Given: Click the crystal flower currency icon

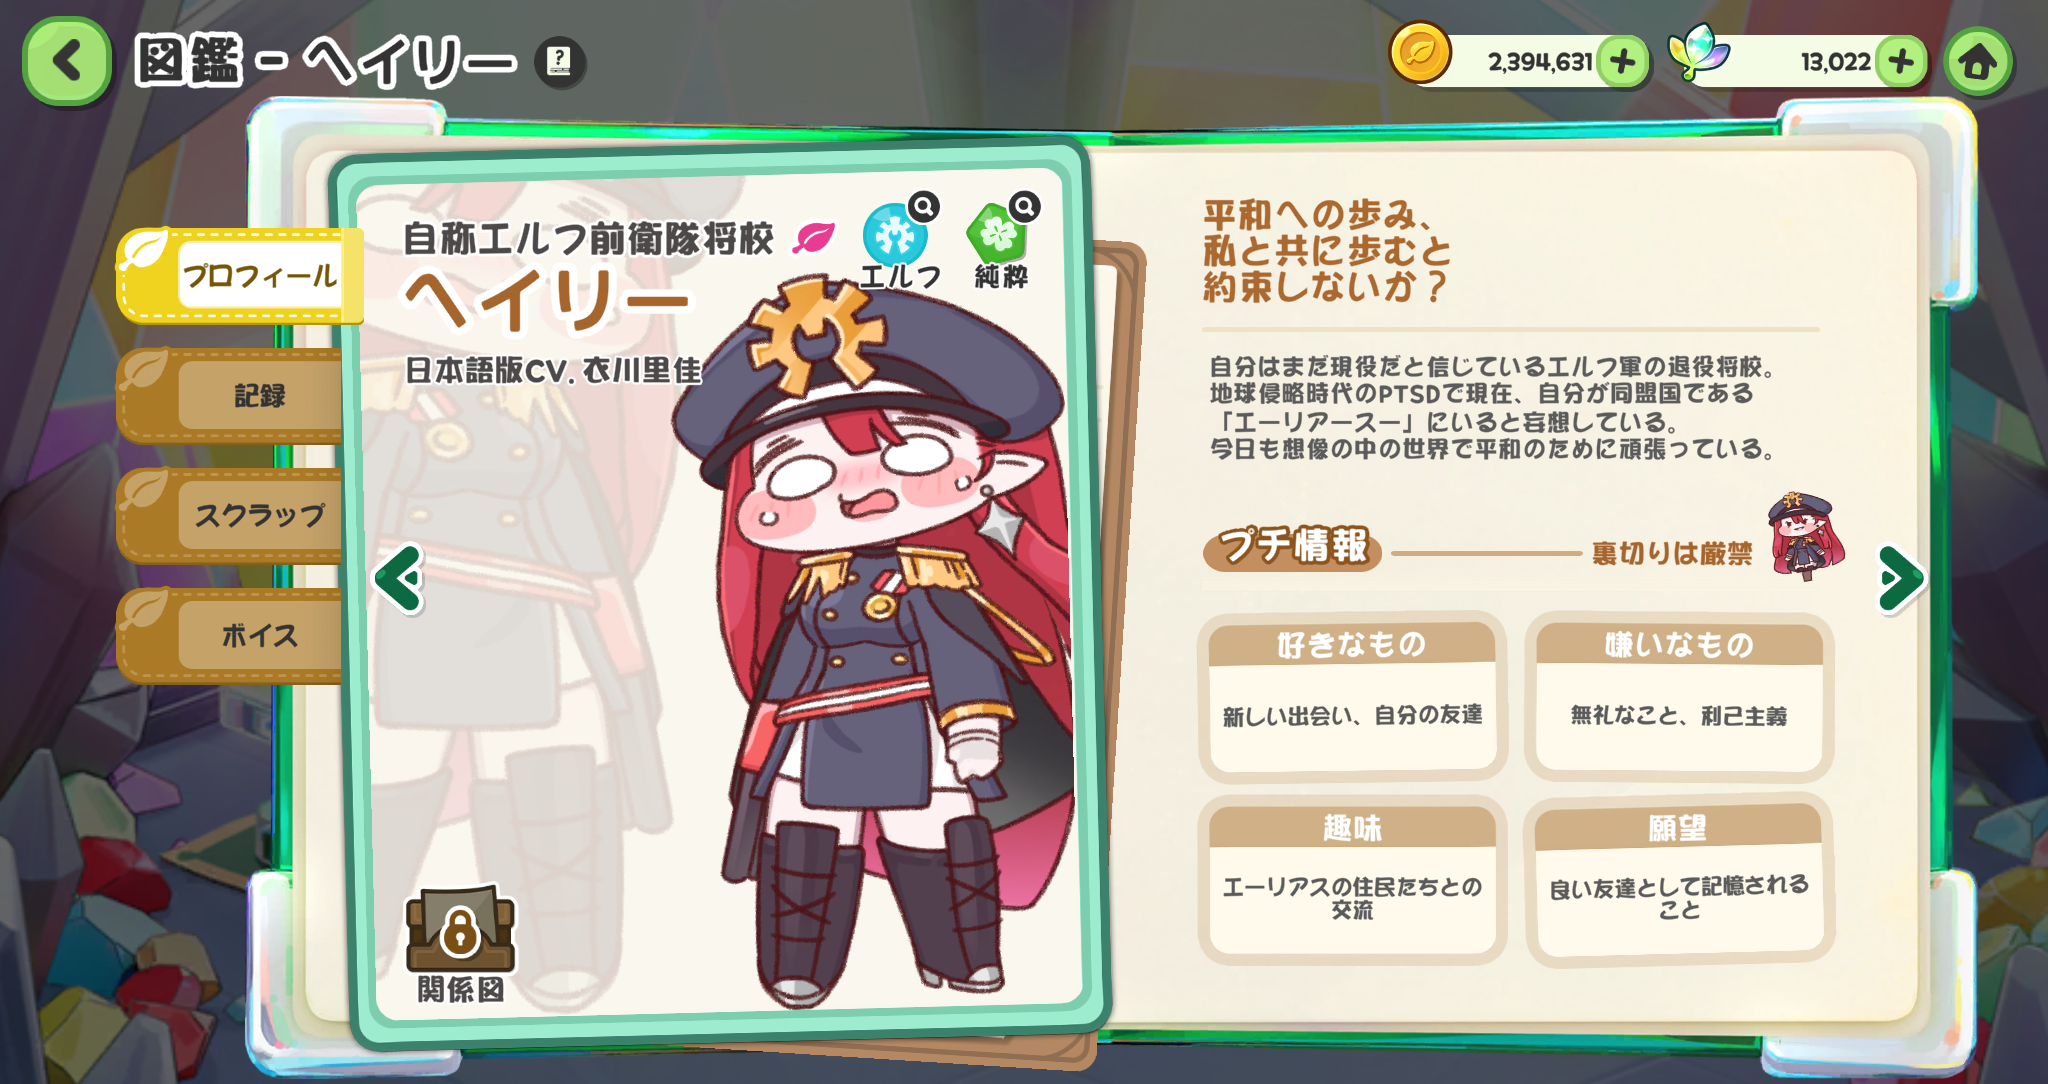Looking at the screenshot, I should click(1698, 52).
